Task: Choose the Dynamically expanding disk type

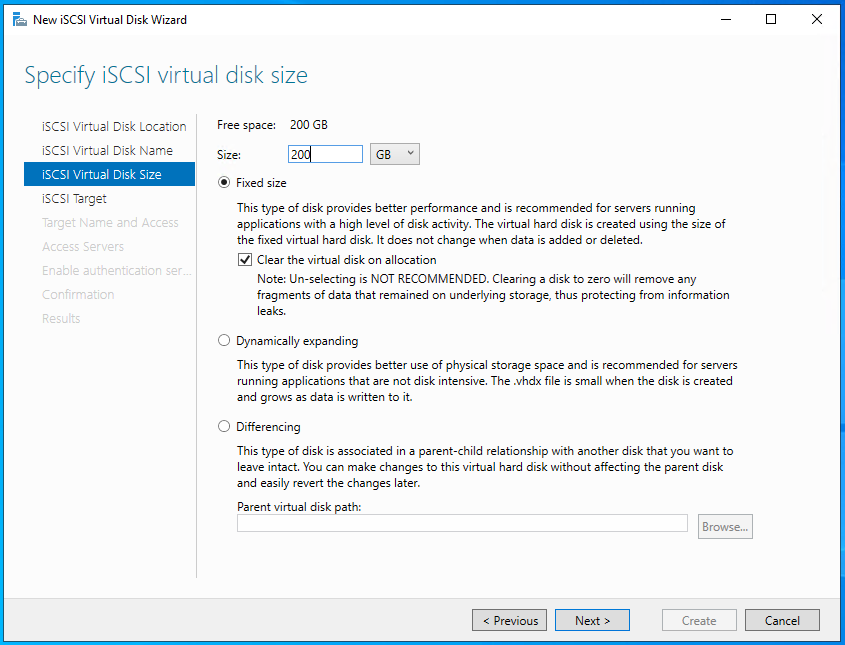Action: pos(224,341)
